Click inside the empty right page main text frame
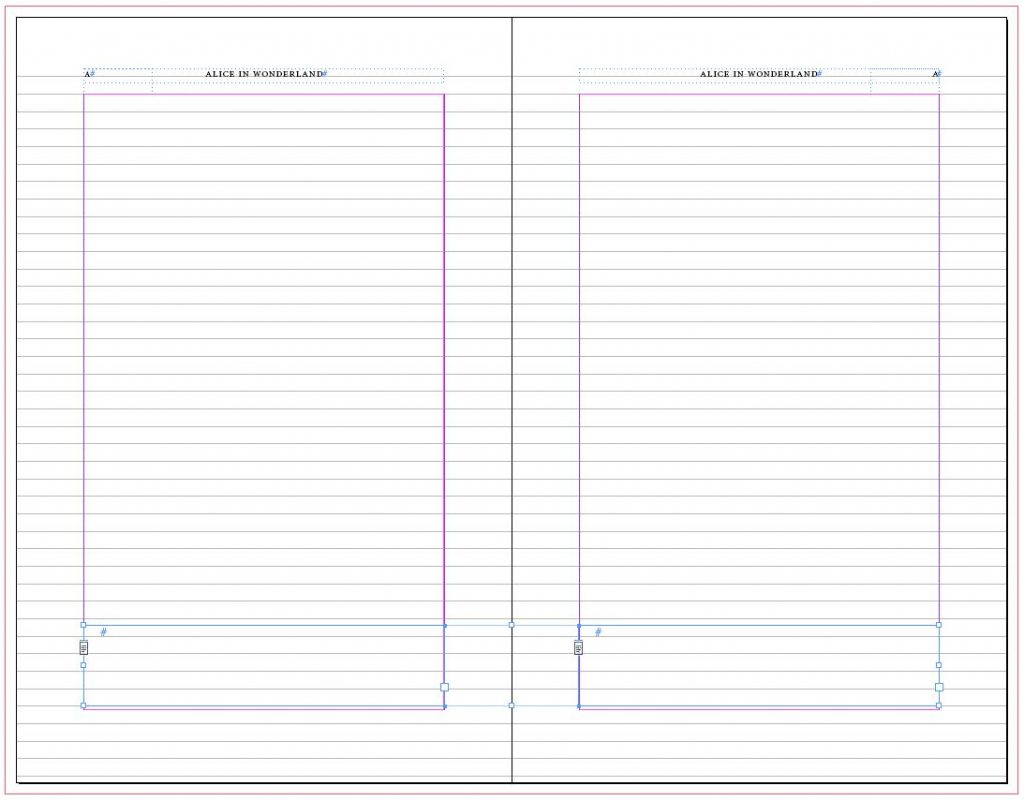 [758, 350]
